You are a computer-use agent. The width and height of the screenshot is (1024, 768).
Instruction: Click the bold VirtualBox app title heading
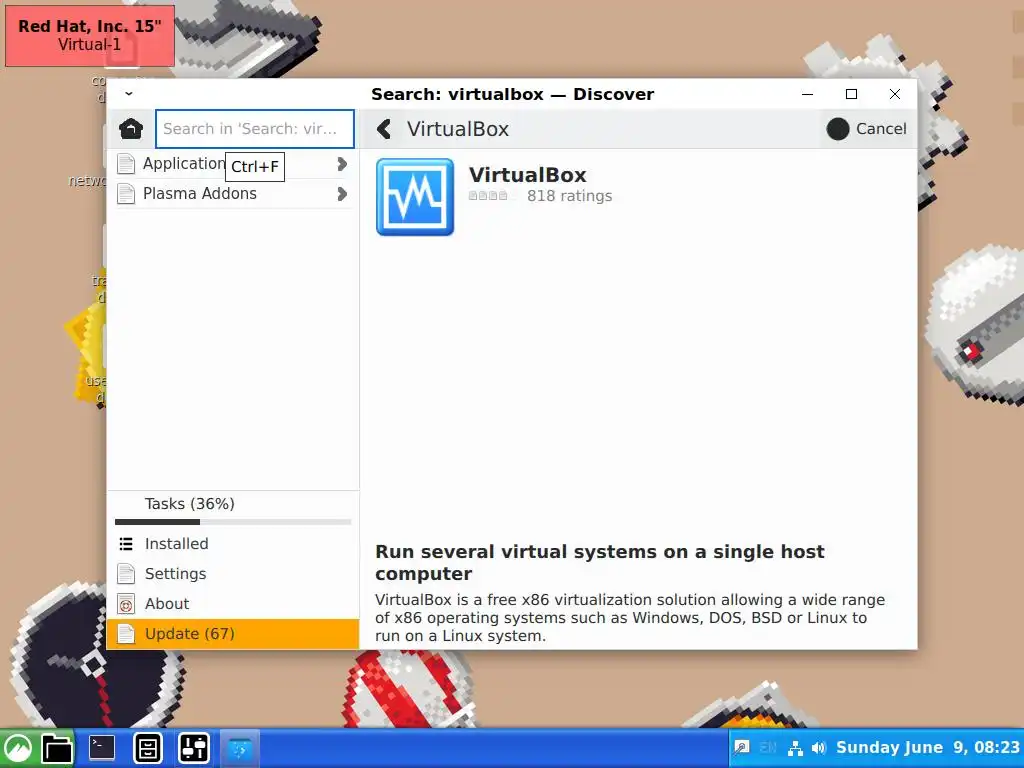(528, 175)
